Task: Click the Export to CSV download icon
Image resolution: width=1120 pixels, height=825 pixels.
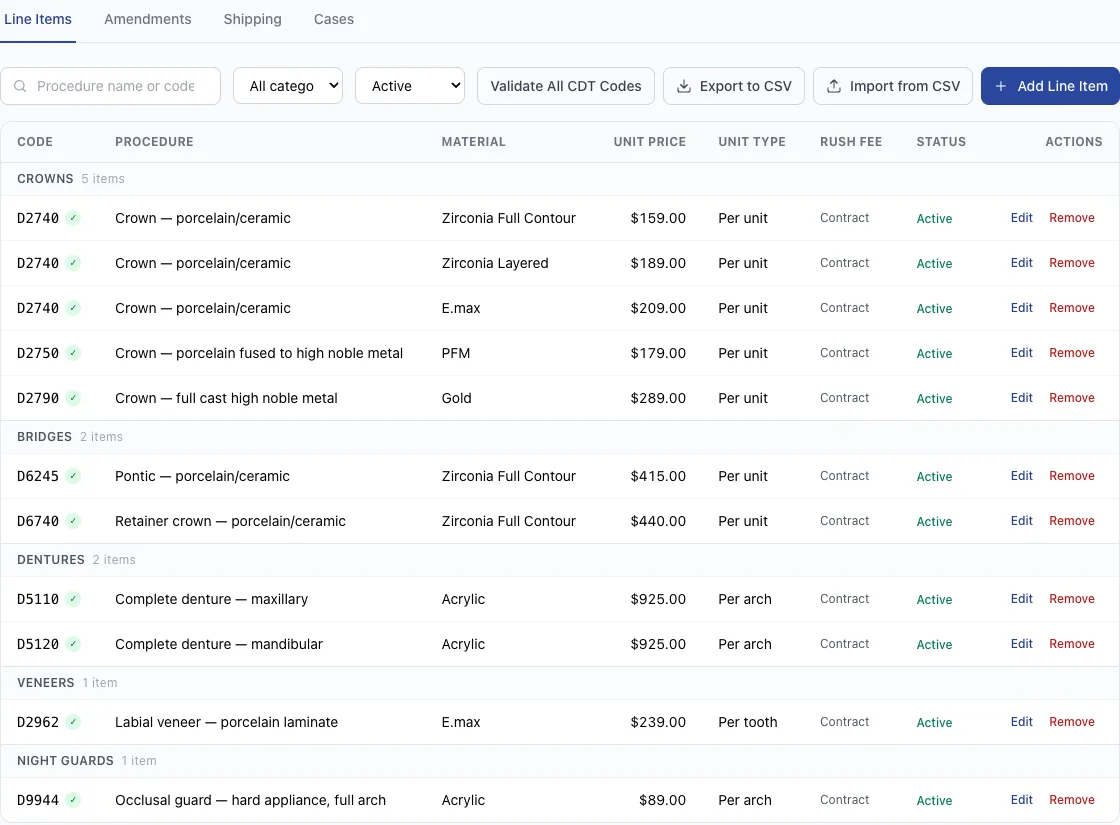Action: coord(684,86)
